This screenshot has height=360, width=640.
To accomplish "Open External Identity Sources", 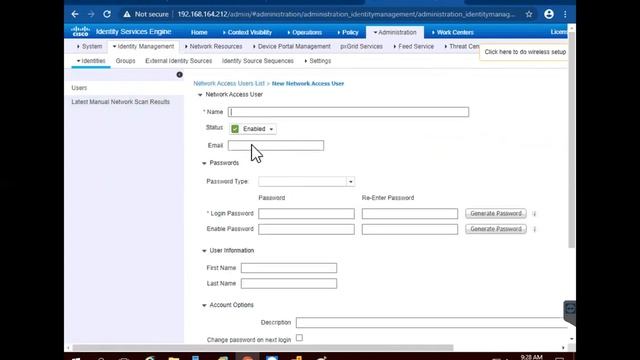I will [x=178, y=61].
